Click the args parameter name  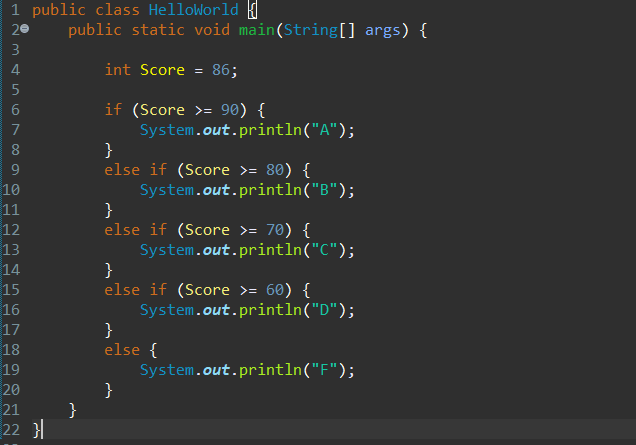coord(382,31)
